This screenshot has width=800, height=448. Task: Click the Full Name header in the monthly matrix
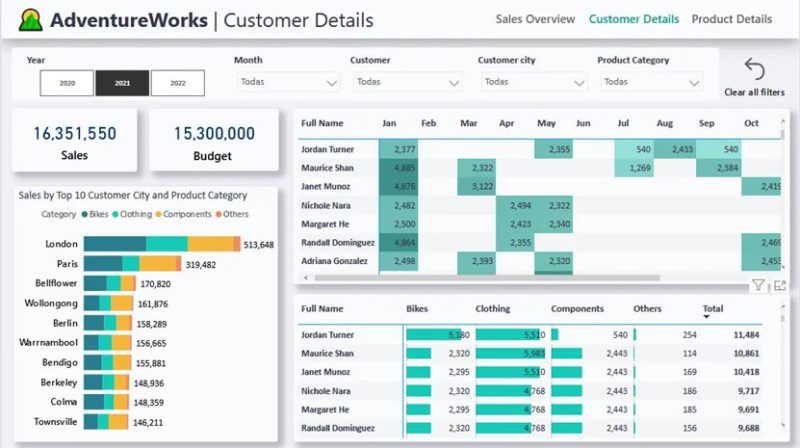[x=322, y=123]
